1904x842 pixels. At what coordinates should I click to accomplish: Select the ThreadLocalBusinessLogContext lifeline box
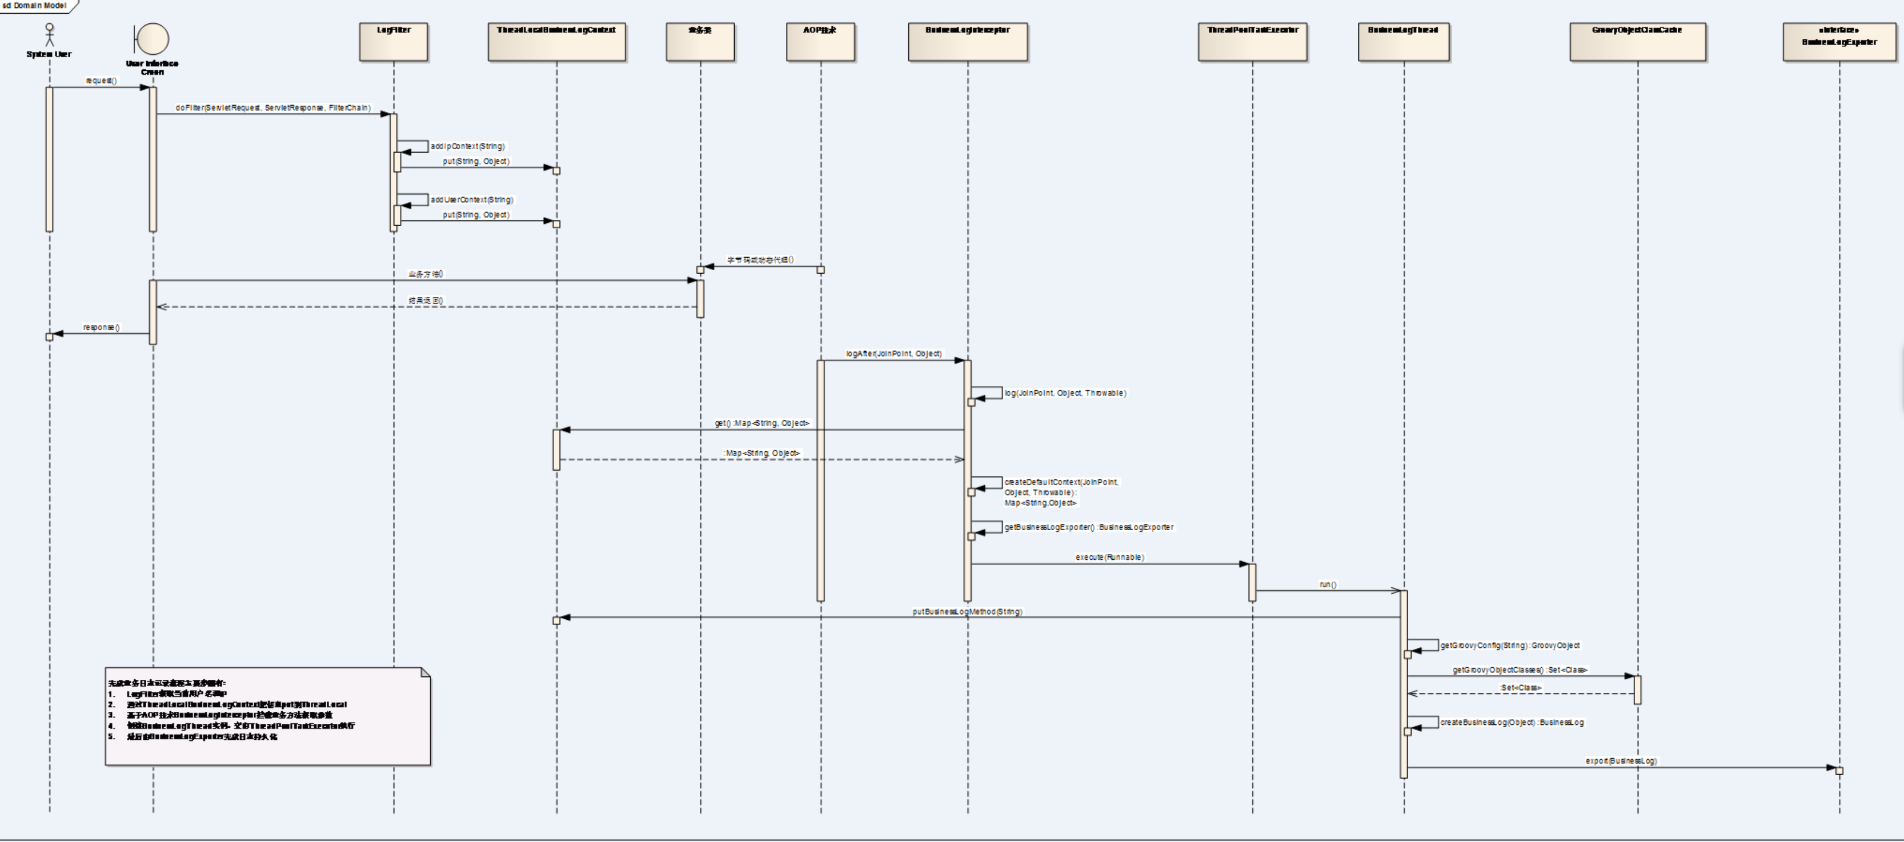coord(556,42)
